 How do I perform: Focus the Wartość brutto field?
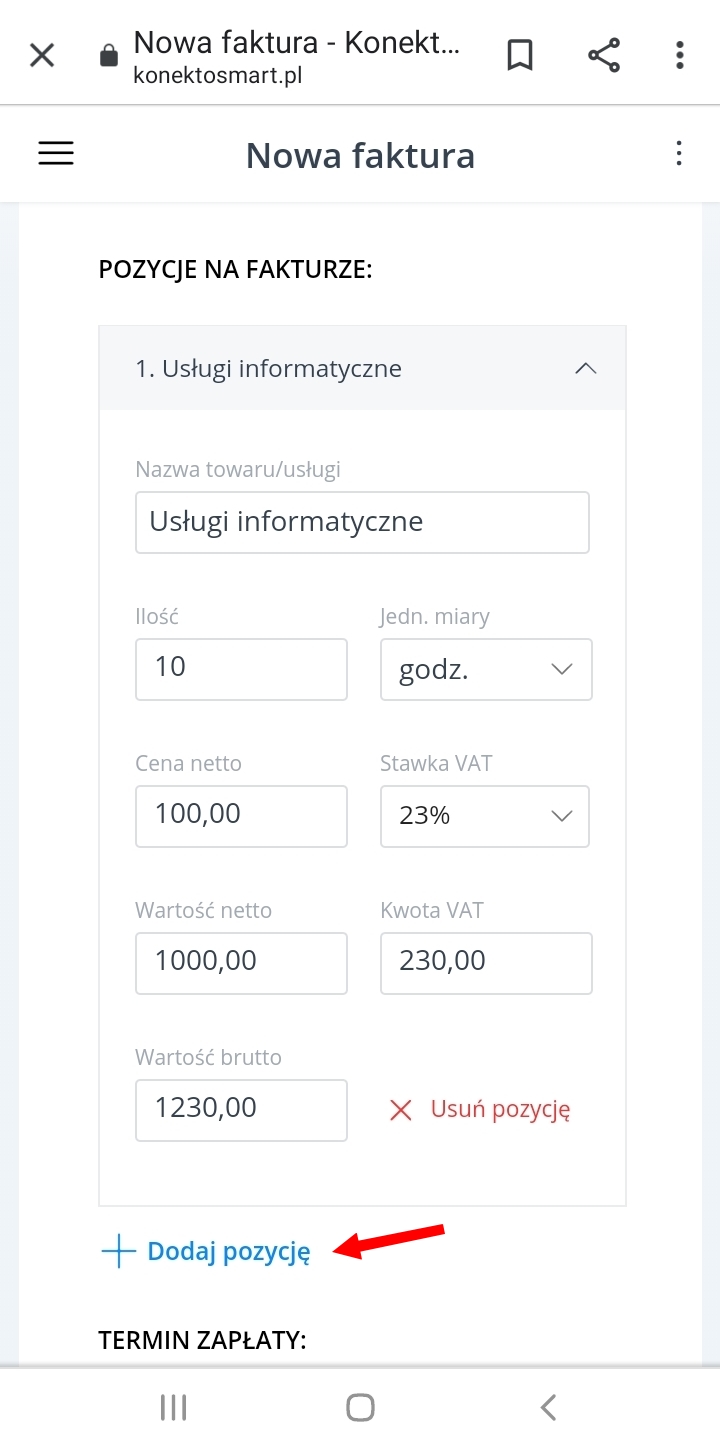click(241, 1110)
